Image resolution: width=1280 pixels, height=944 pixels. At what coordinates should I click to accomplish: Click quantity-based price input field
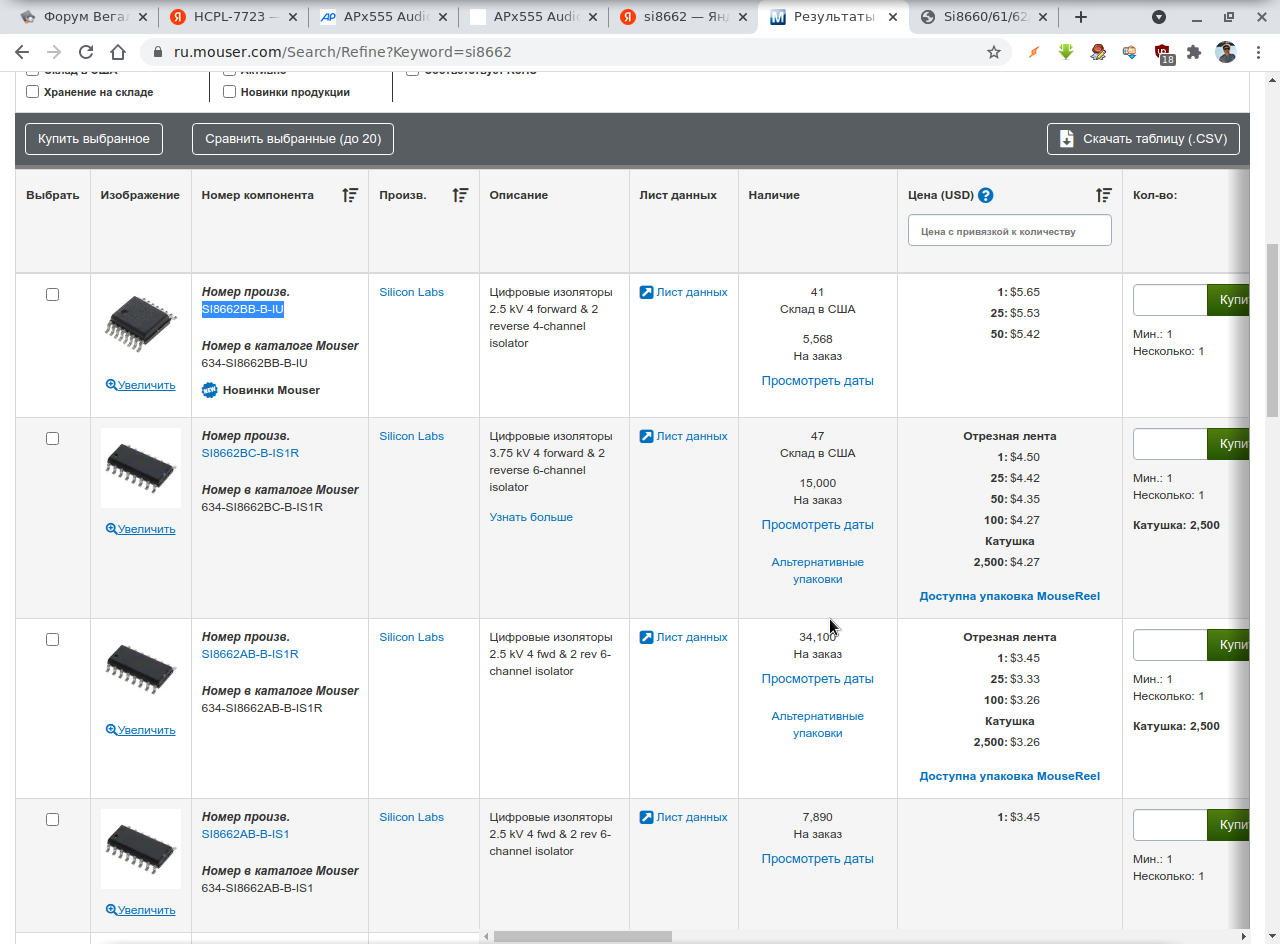tap(1009, 230)
